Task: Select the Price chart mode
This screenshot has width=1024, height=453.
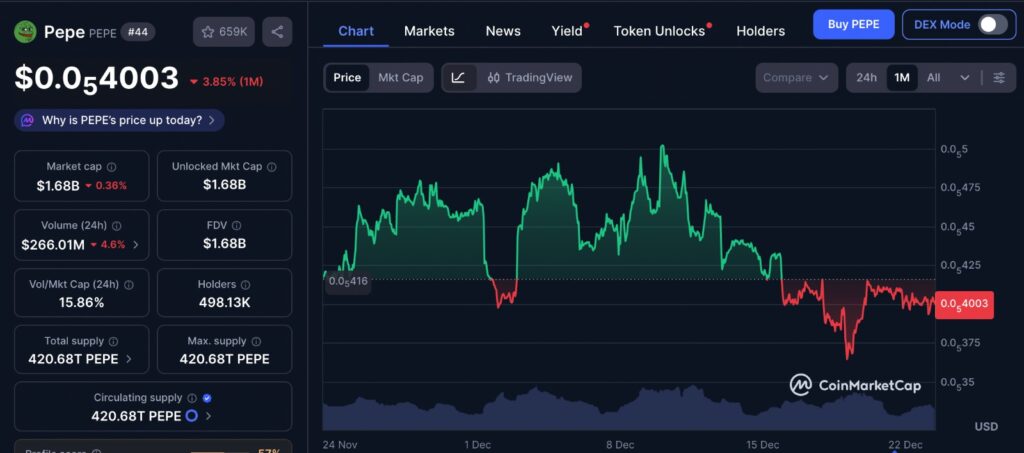Action: click(x=347, y=78)
